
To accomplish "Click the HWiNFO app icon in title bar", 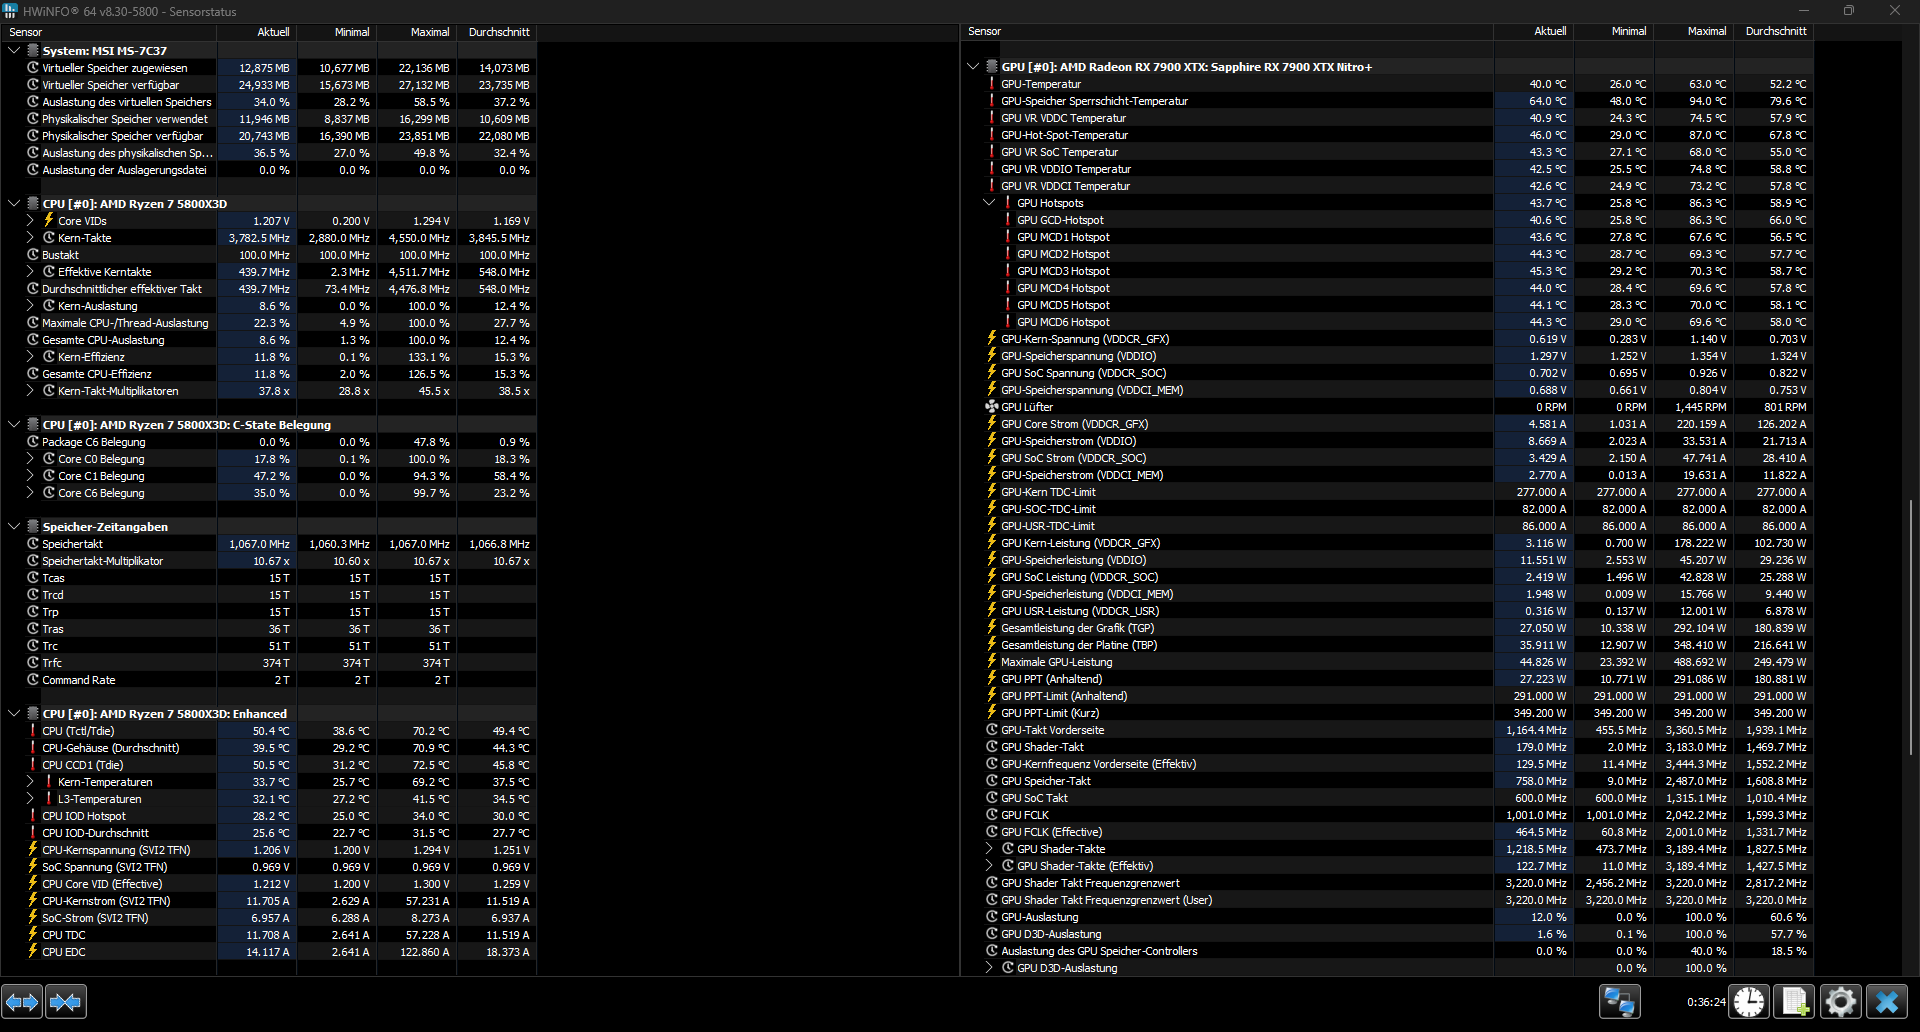I will (11, 11).
